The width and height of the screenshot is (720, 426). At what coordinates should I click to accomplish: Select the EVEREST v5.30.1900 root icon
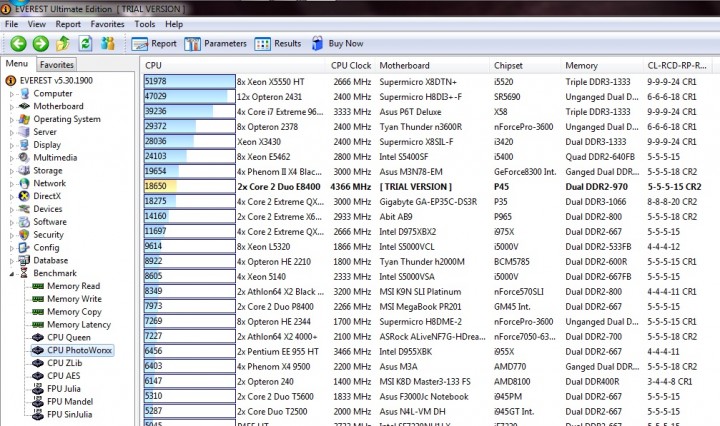[11, 81]
